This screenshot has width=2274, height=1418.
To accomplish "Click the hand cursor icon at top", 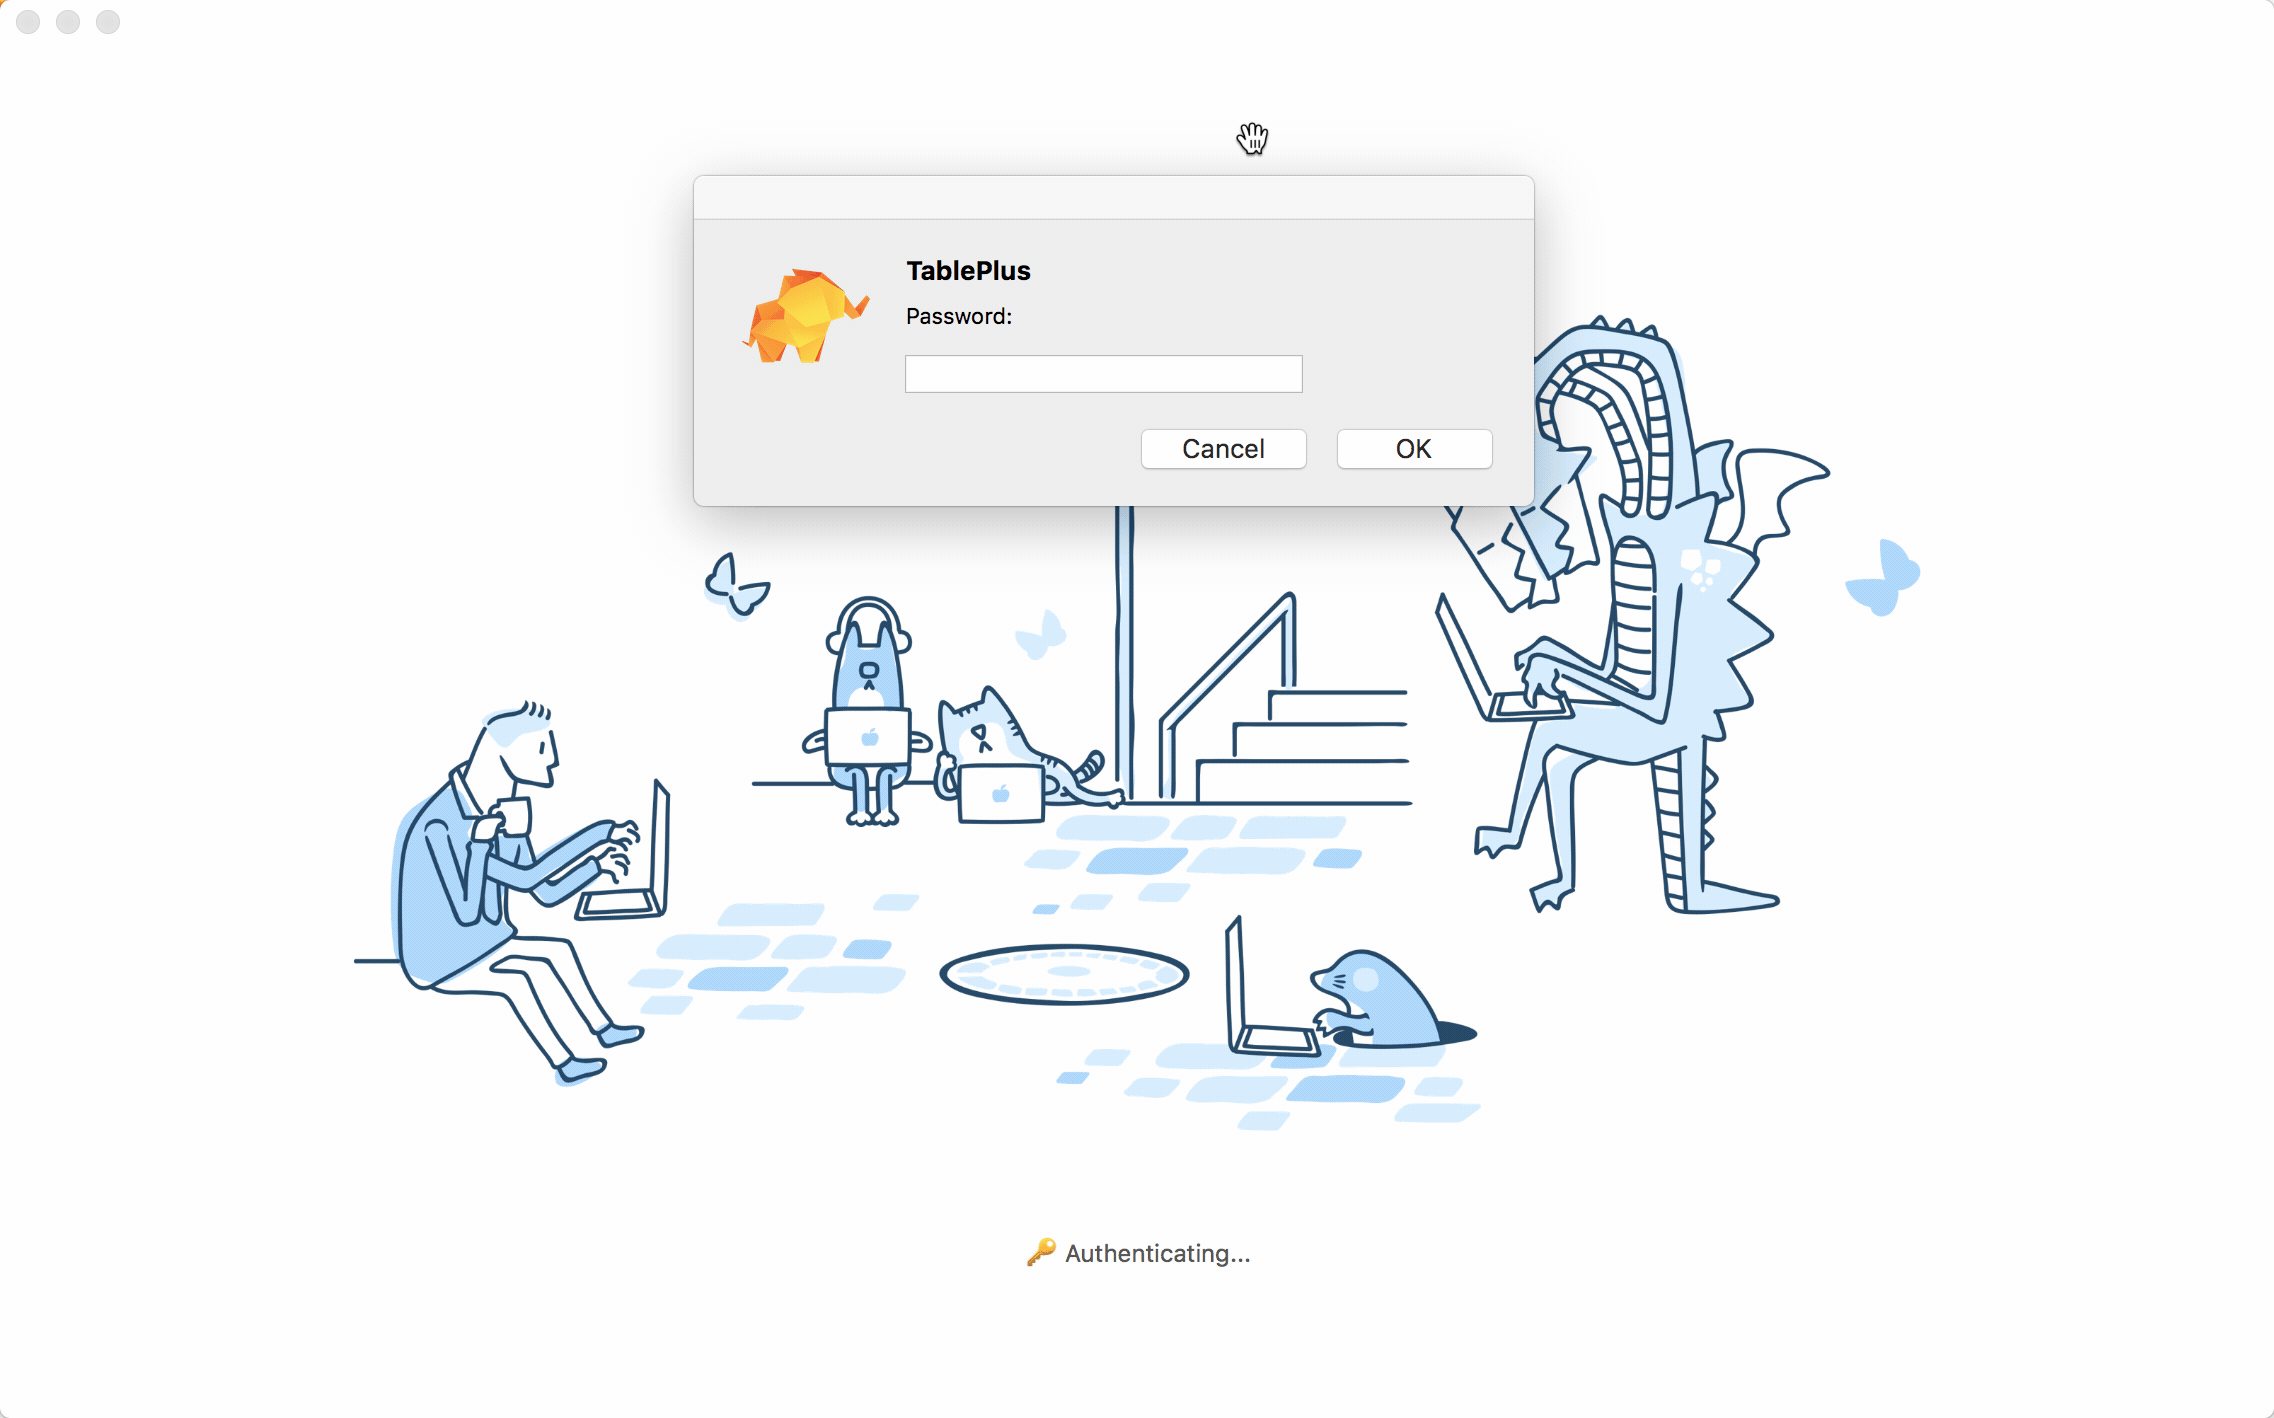I will click(x=1251, y=139).
